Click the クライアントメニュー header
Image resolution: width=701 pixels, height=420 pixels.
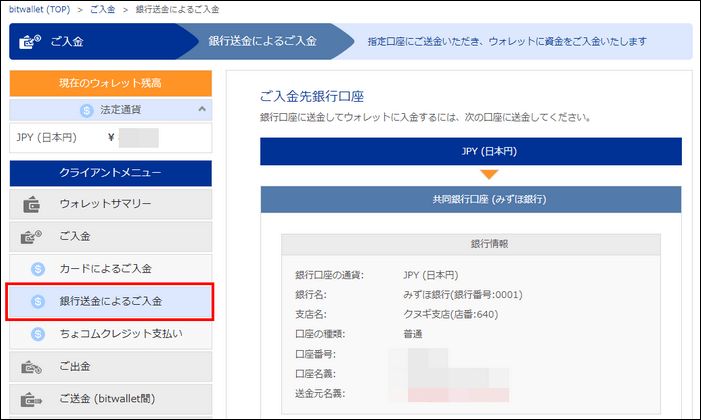110,173
